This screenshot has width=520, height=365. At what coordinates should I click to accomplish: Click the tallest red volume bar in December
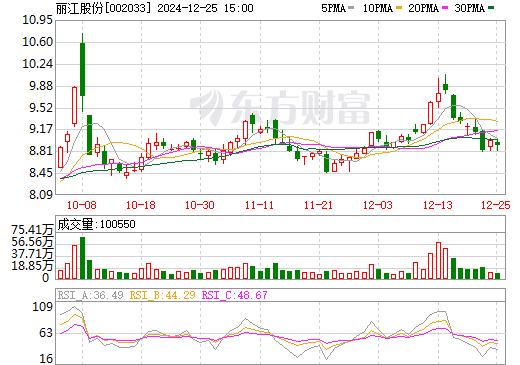pyautogui.click(x=438, y=261)
